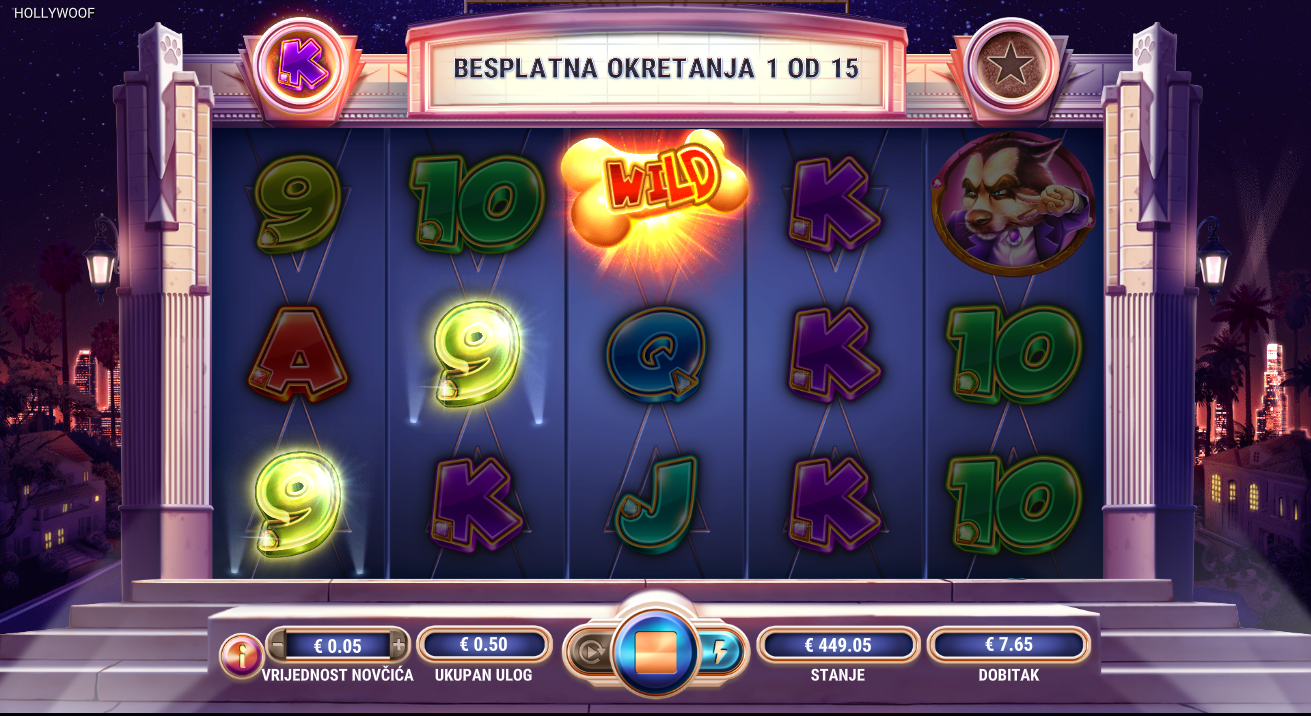Click the balance € 449.05 display
Screen dimensions: 1311x716
tap(838, 645)
